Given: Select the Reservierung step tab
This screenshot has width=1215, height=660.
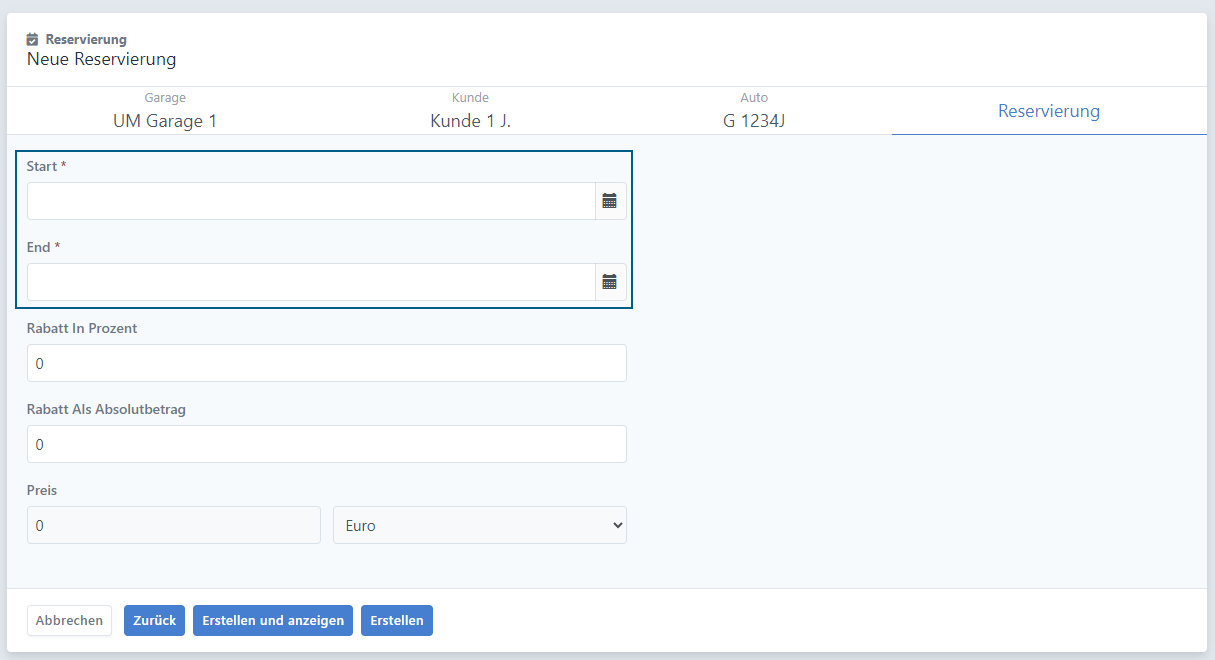Looking at the screenshot, I should point(1049,111).
